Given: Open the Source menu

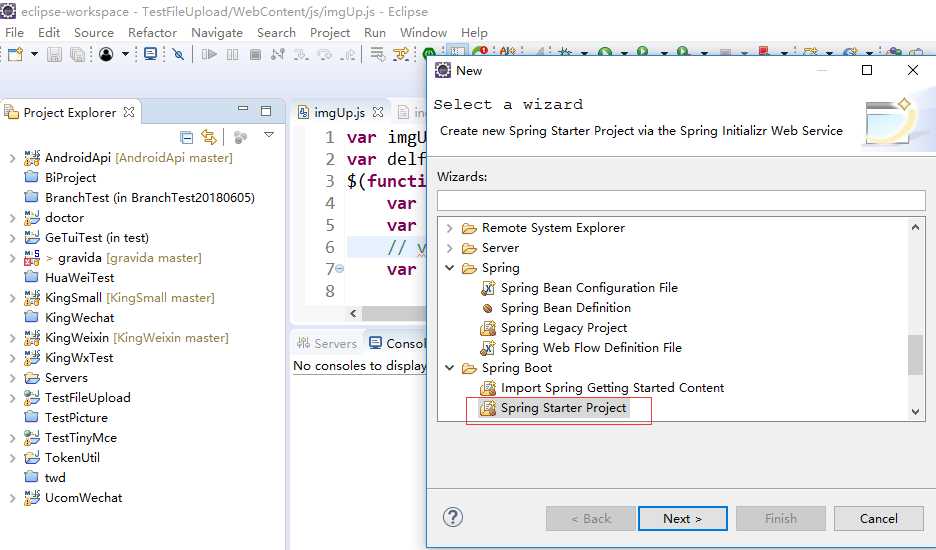Looking at the screenshot, I should coord(94,32).
